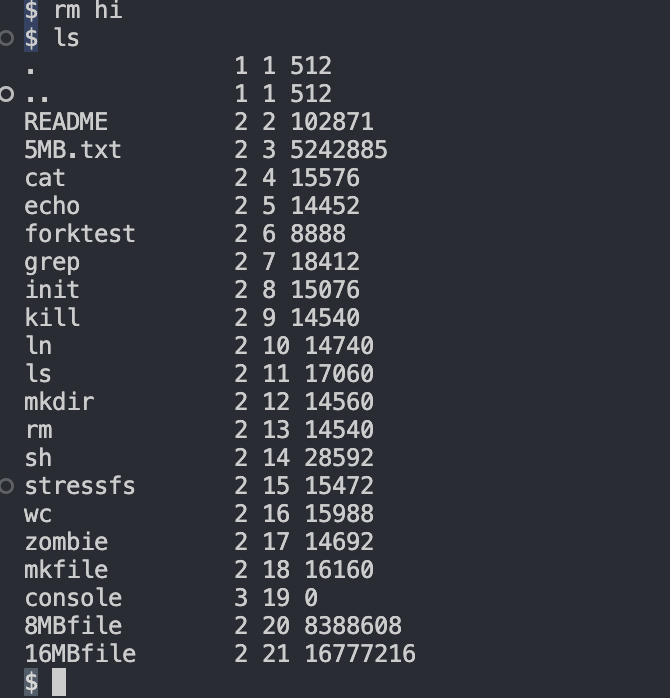Click the forktest entry
670x698 pixels.
tap(80, 234)
